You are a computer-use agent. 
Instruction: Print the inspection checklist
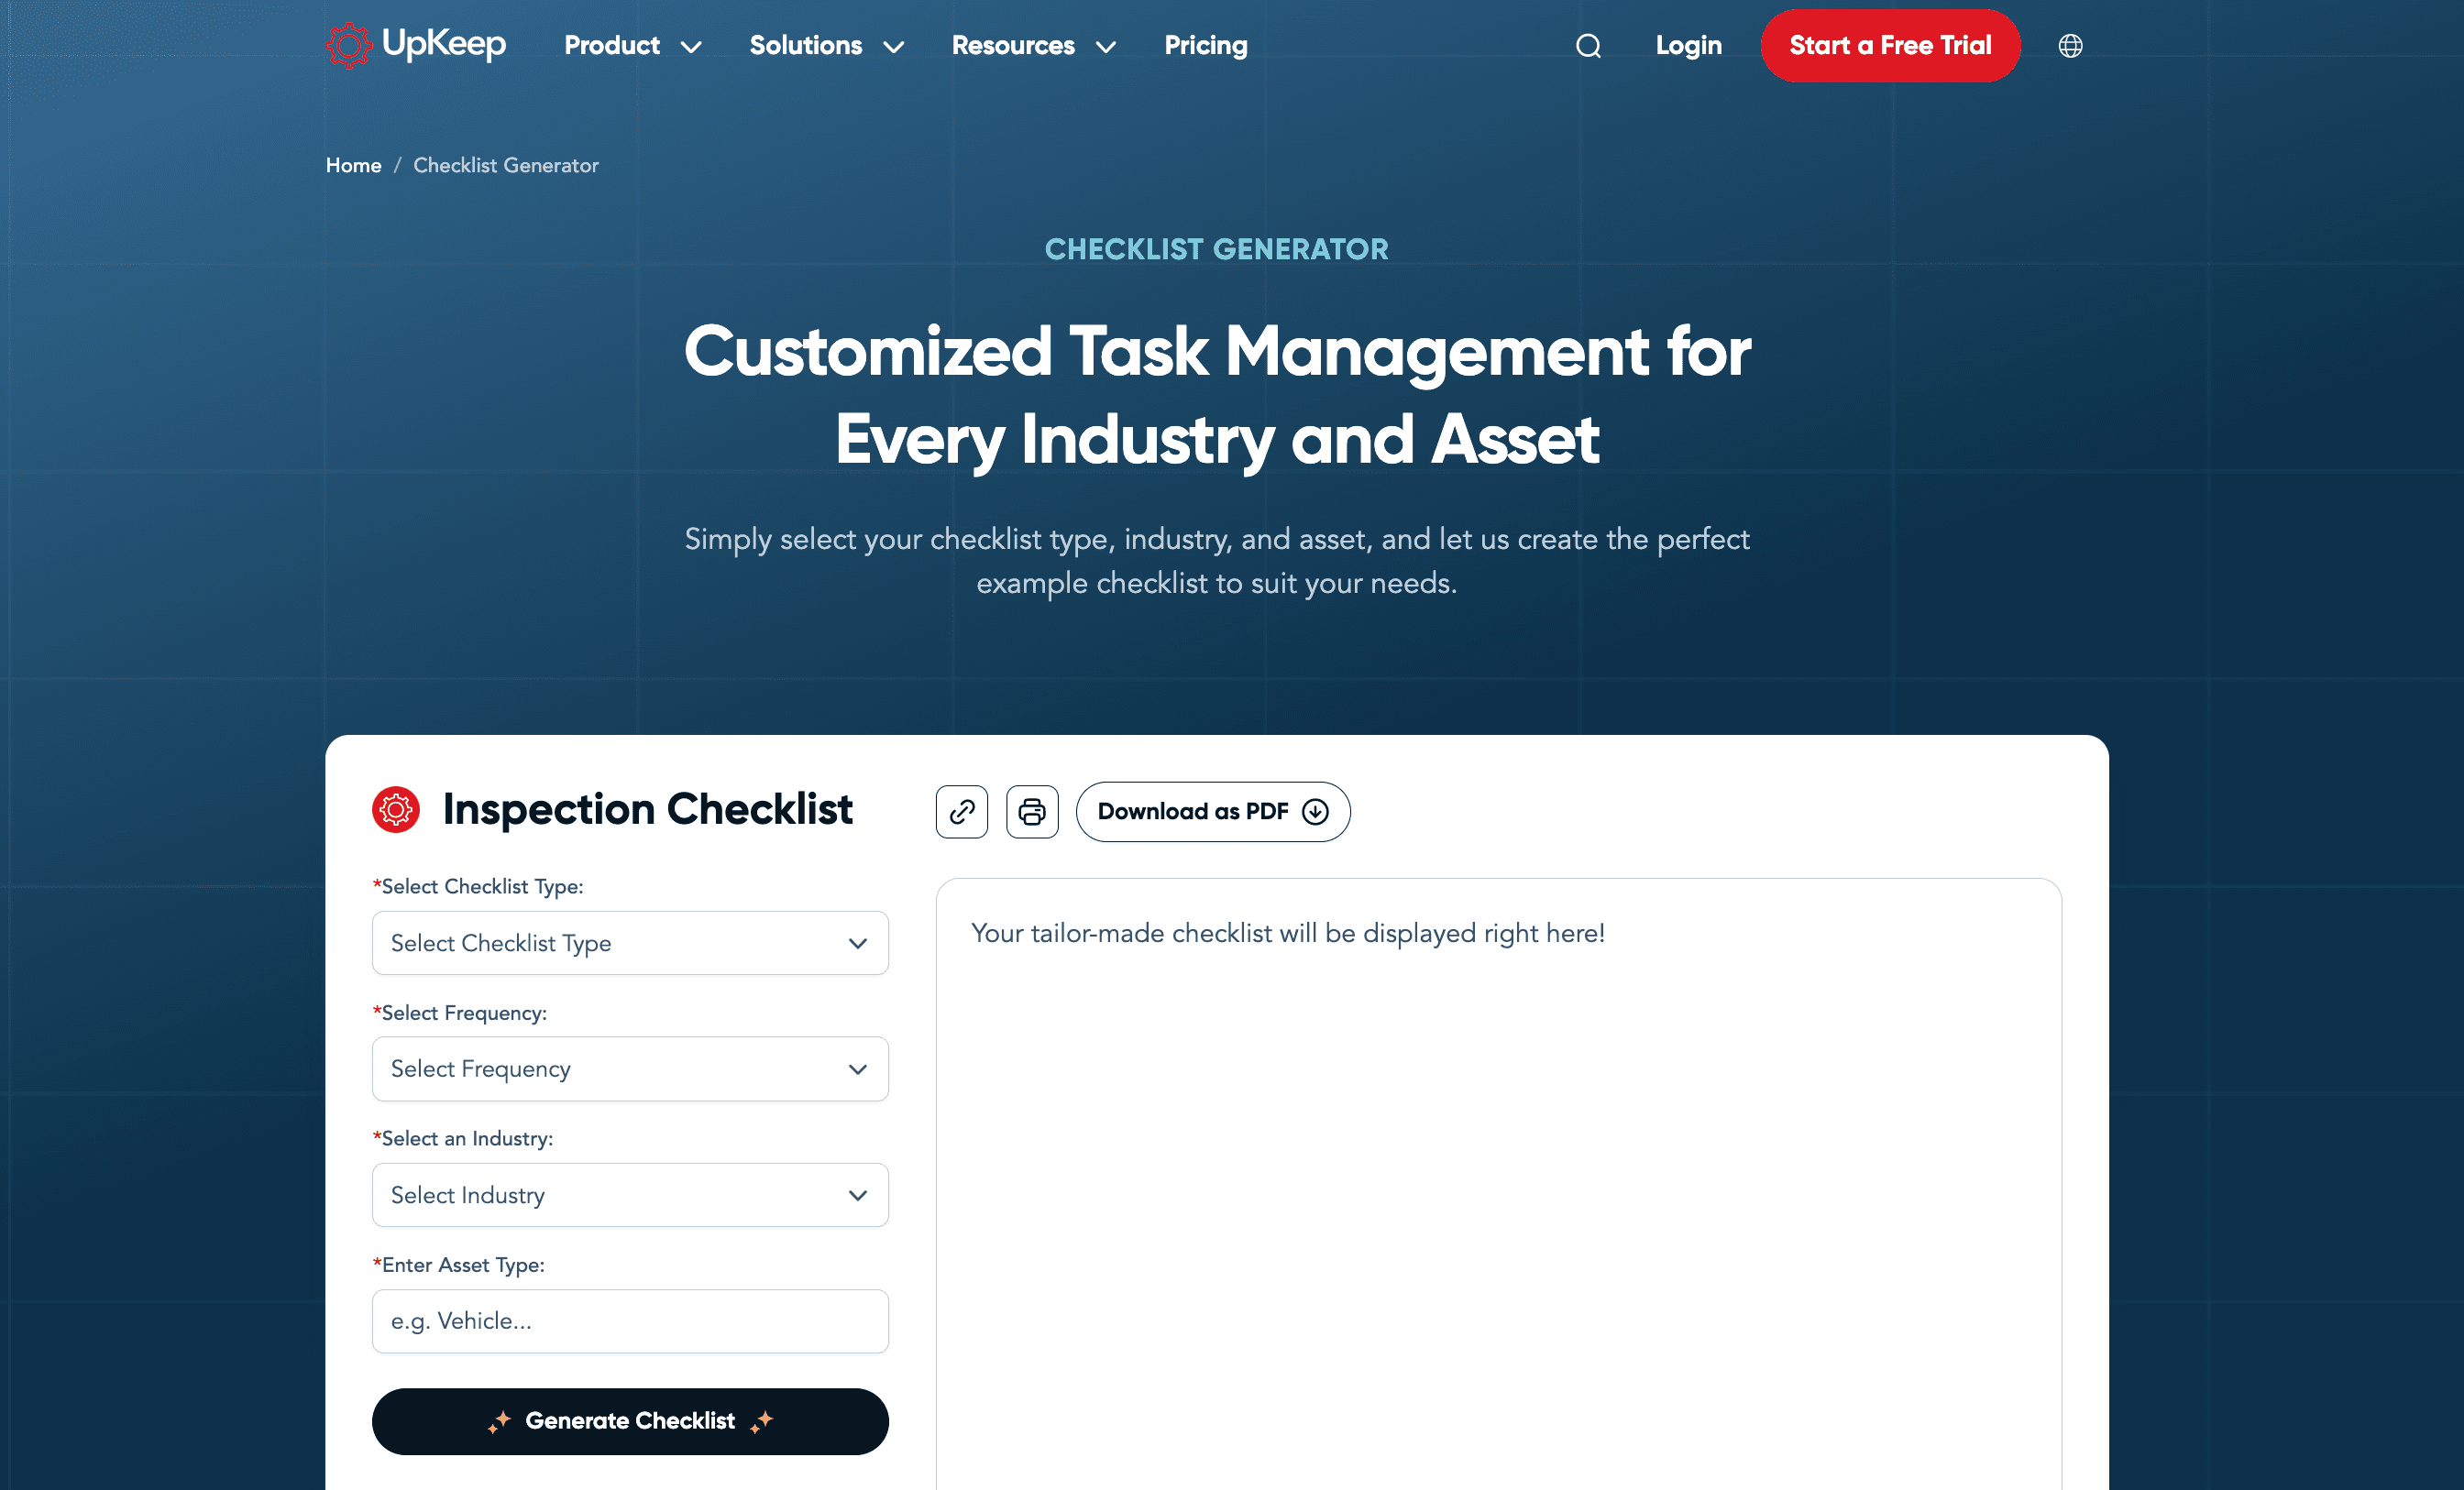pyautogui.click(x=1032, y=811)
